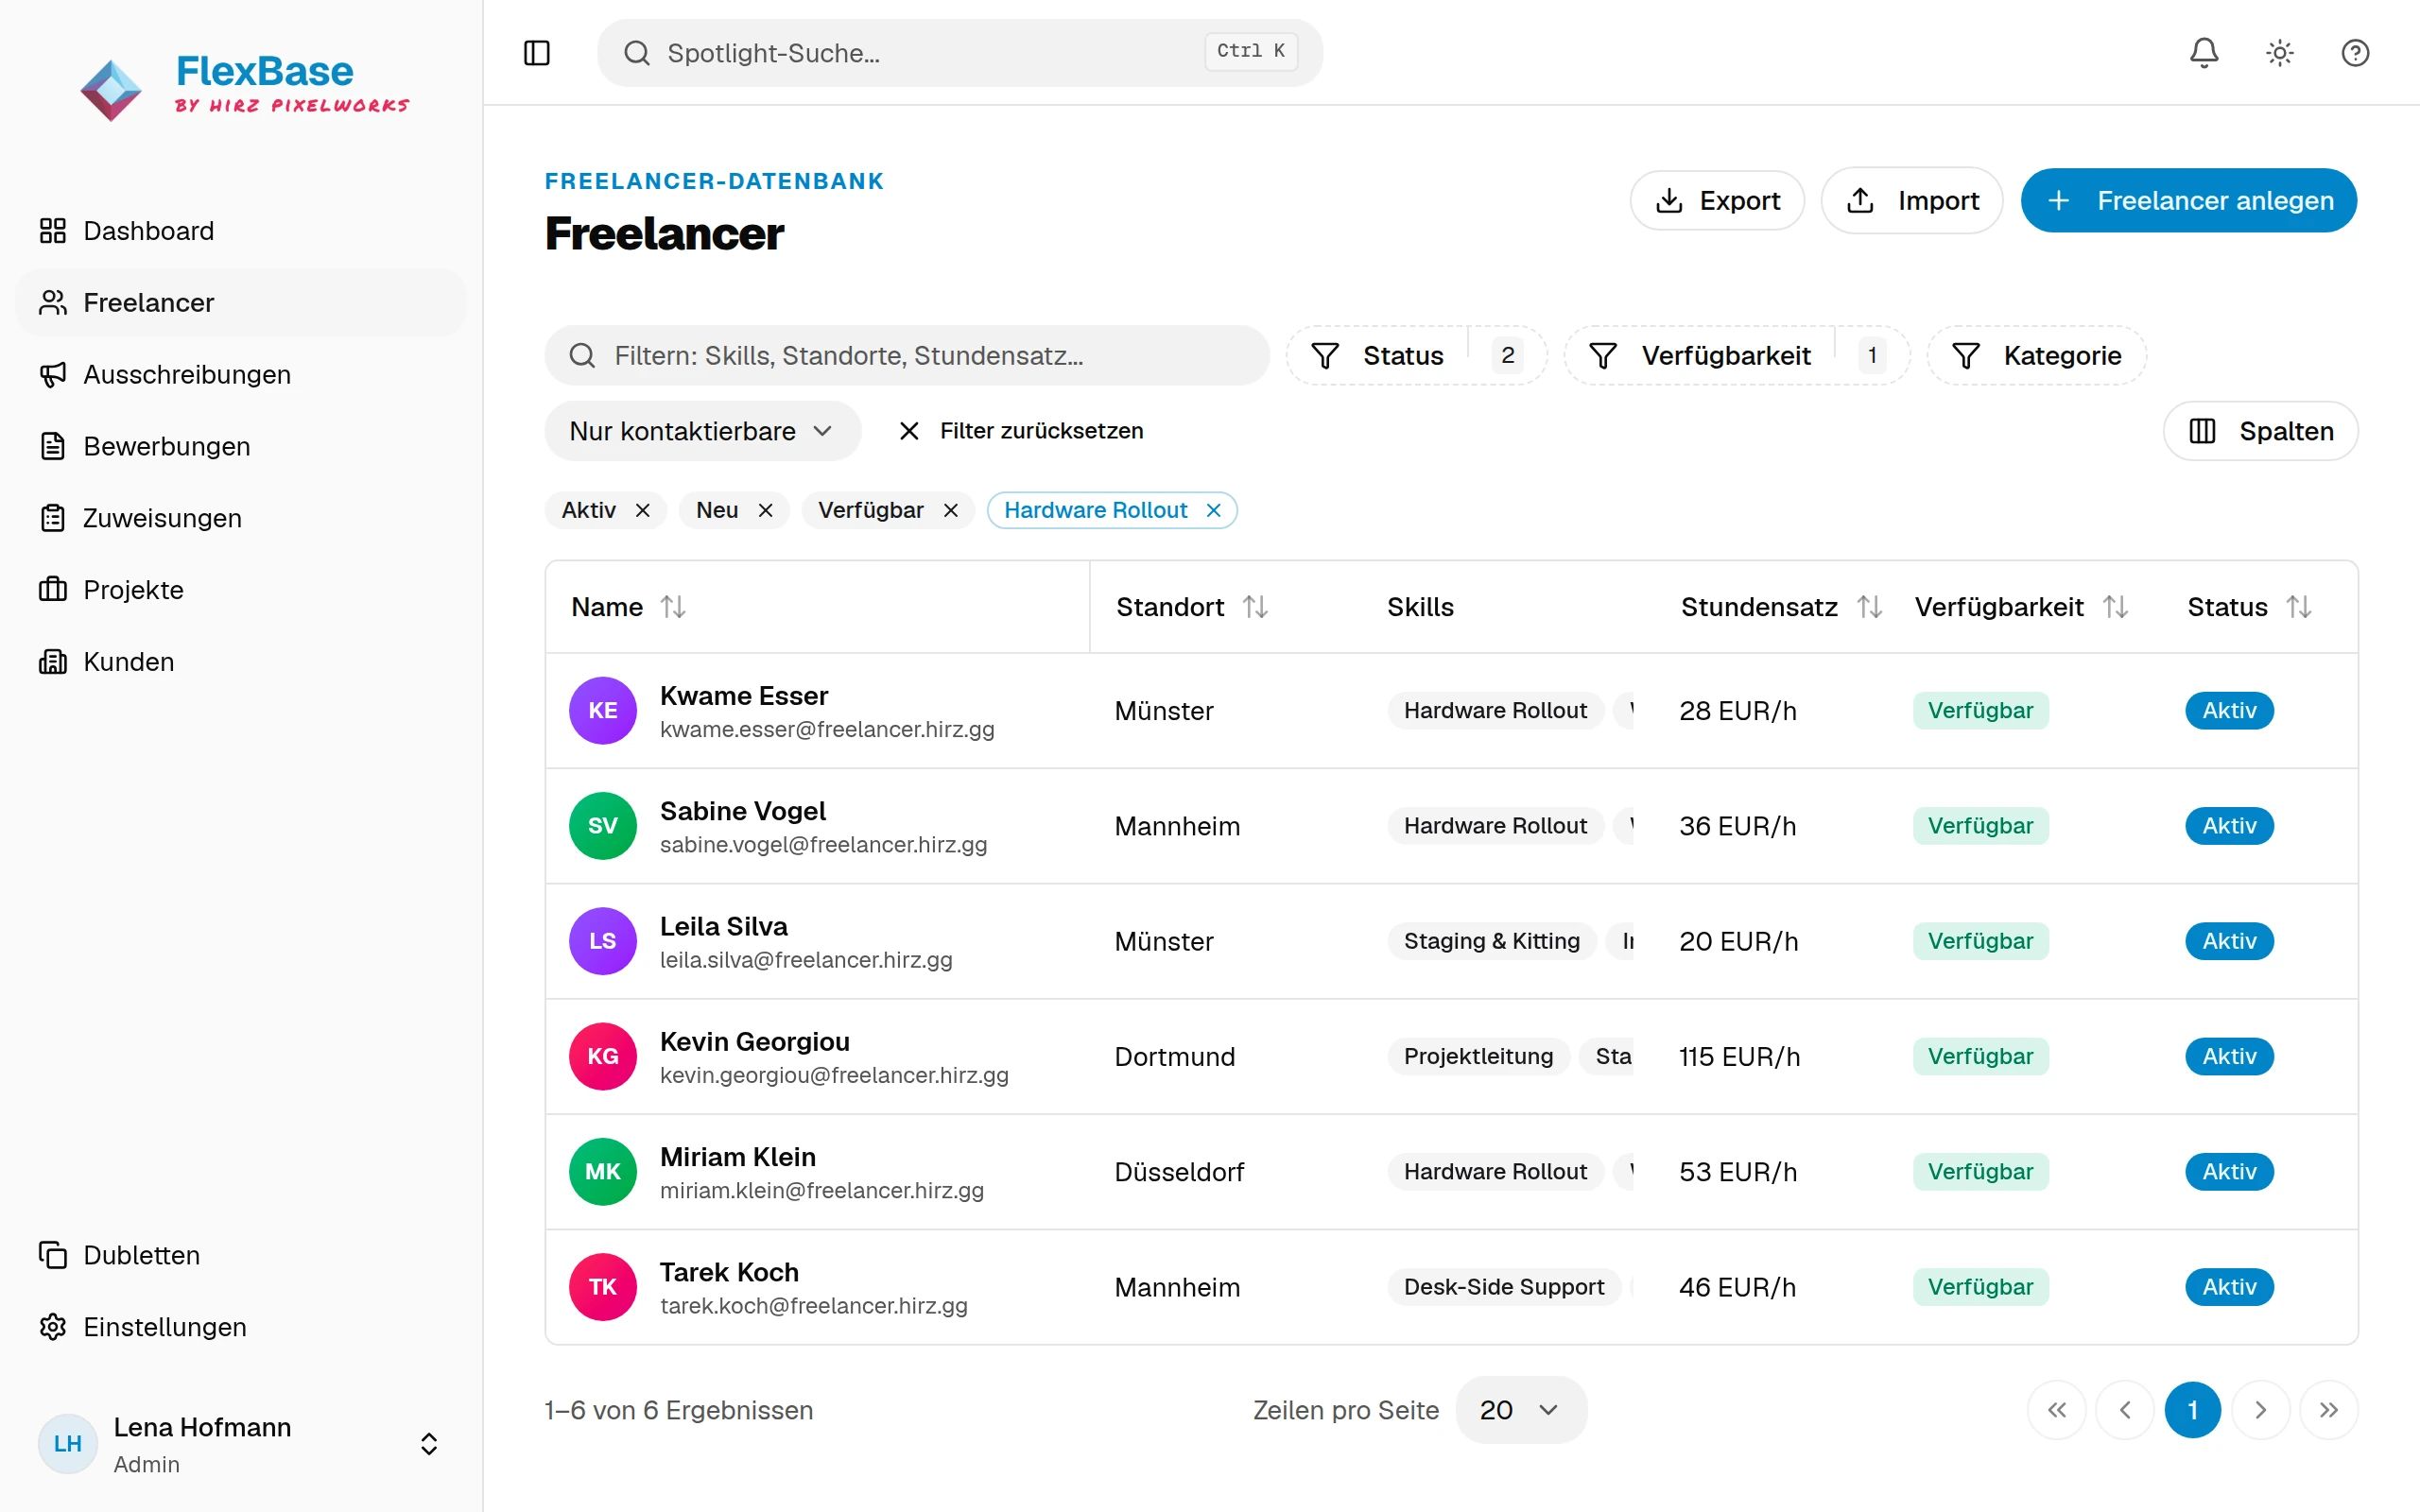The image size is (2420, 1512).
Task: Open the notifications bell
Action: pos(2204,53)
